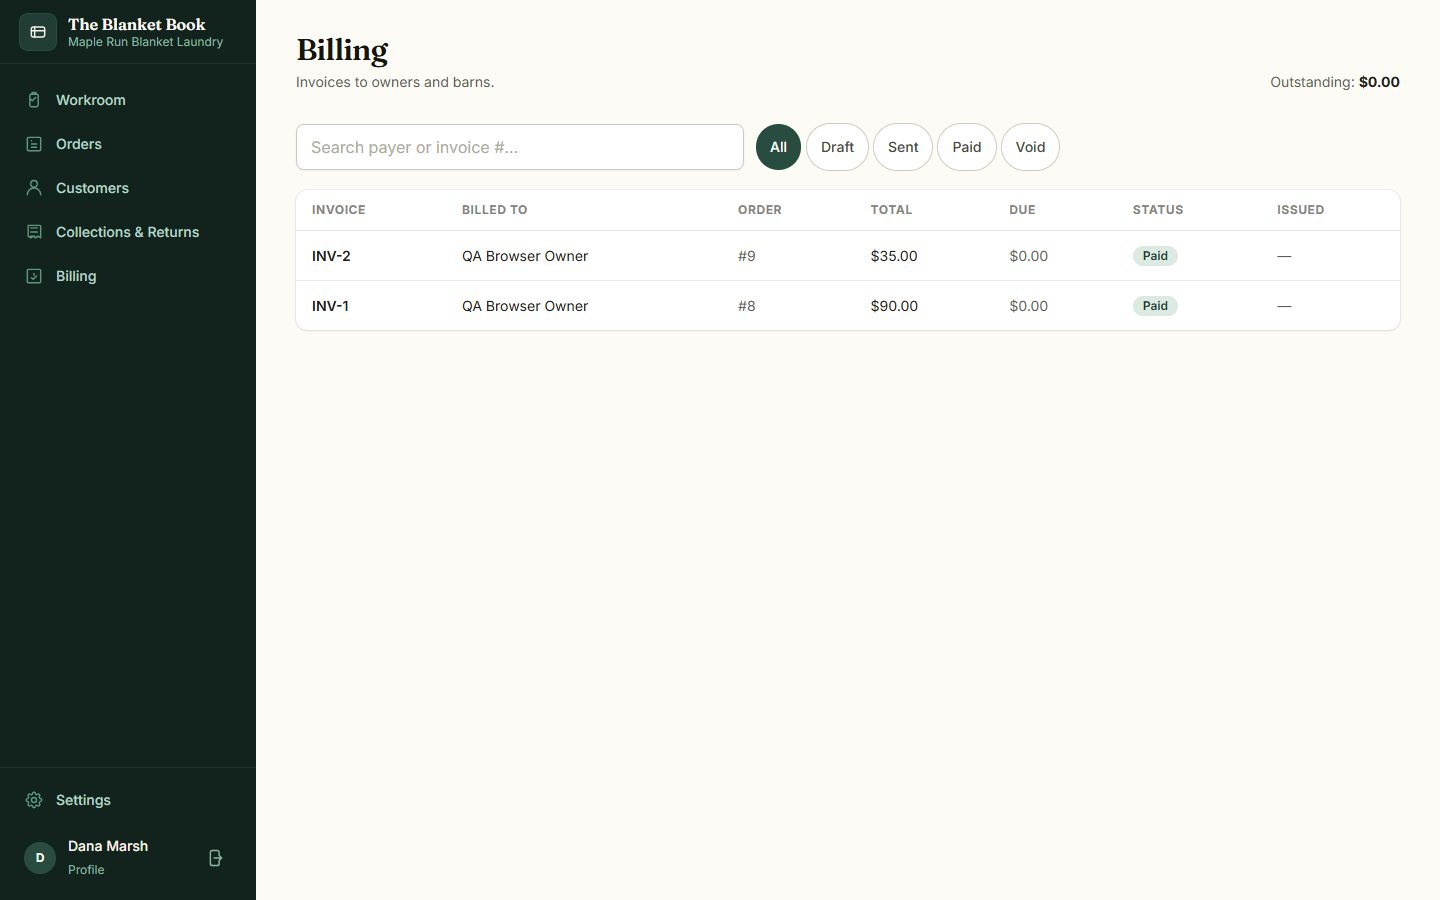Click the Customers person icon
Screen dimensions: 1440x900
[x=34, y=188]
